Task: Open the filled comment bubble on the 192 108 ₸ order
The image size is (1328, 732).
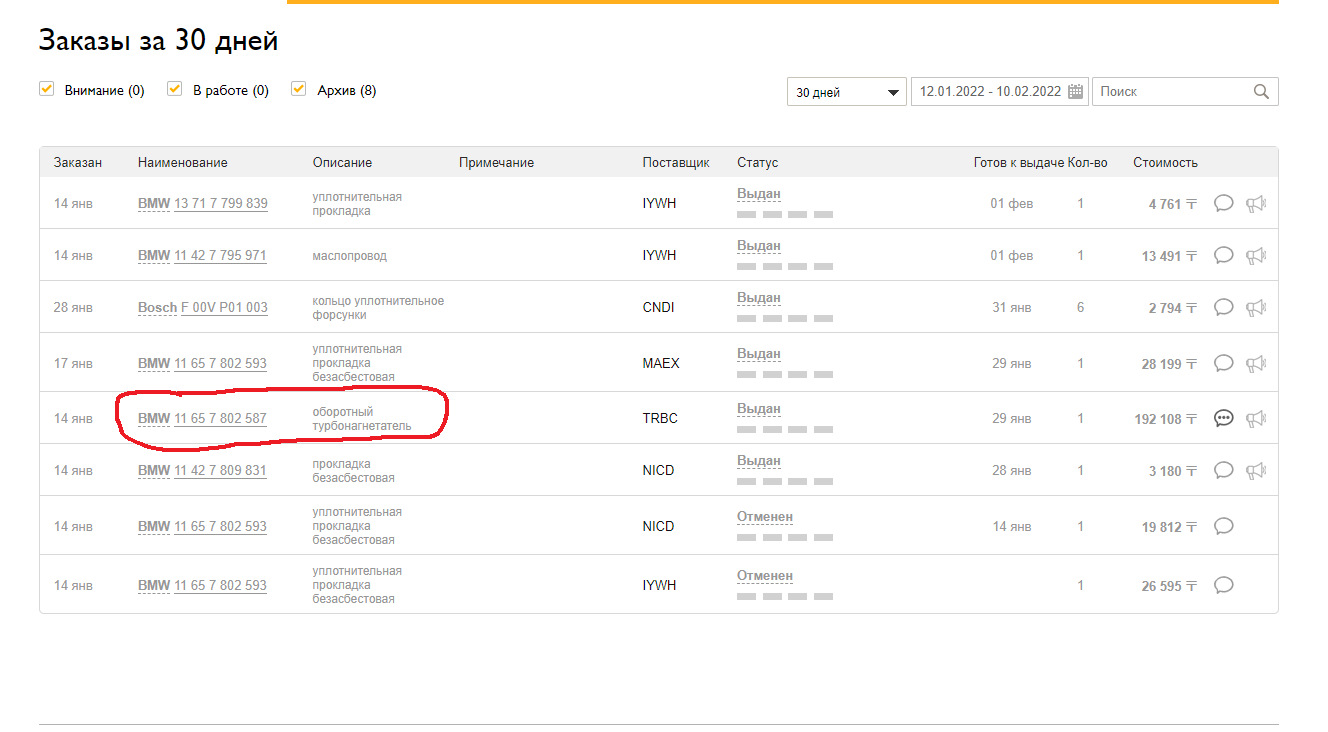Action: (1223, 418)
